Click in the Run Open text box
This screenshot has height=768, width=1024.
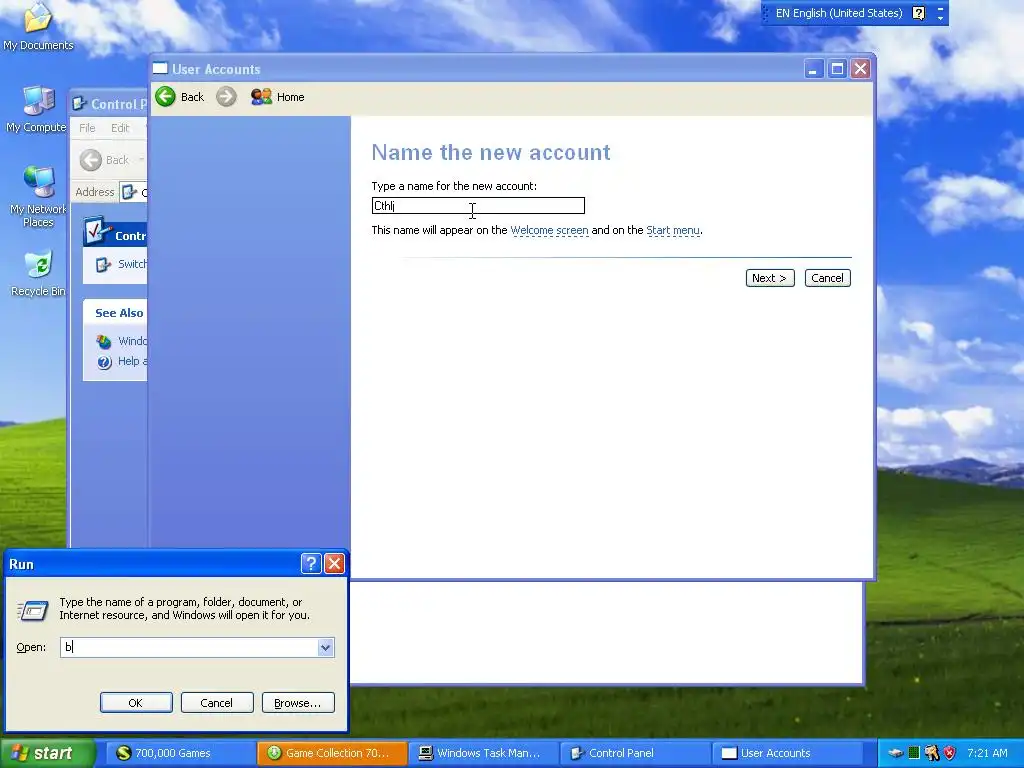tap(189, 647)
